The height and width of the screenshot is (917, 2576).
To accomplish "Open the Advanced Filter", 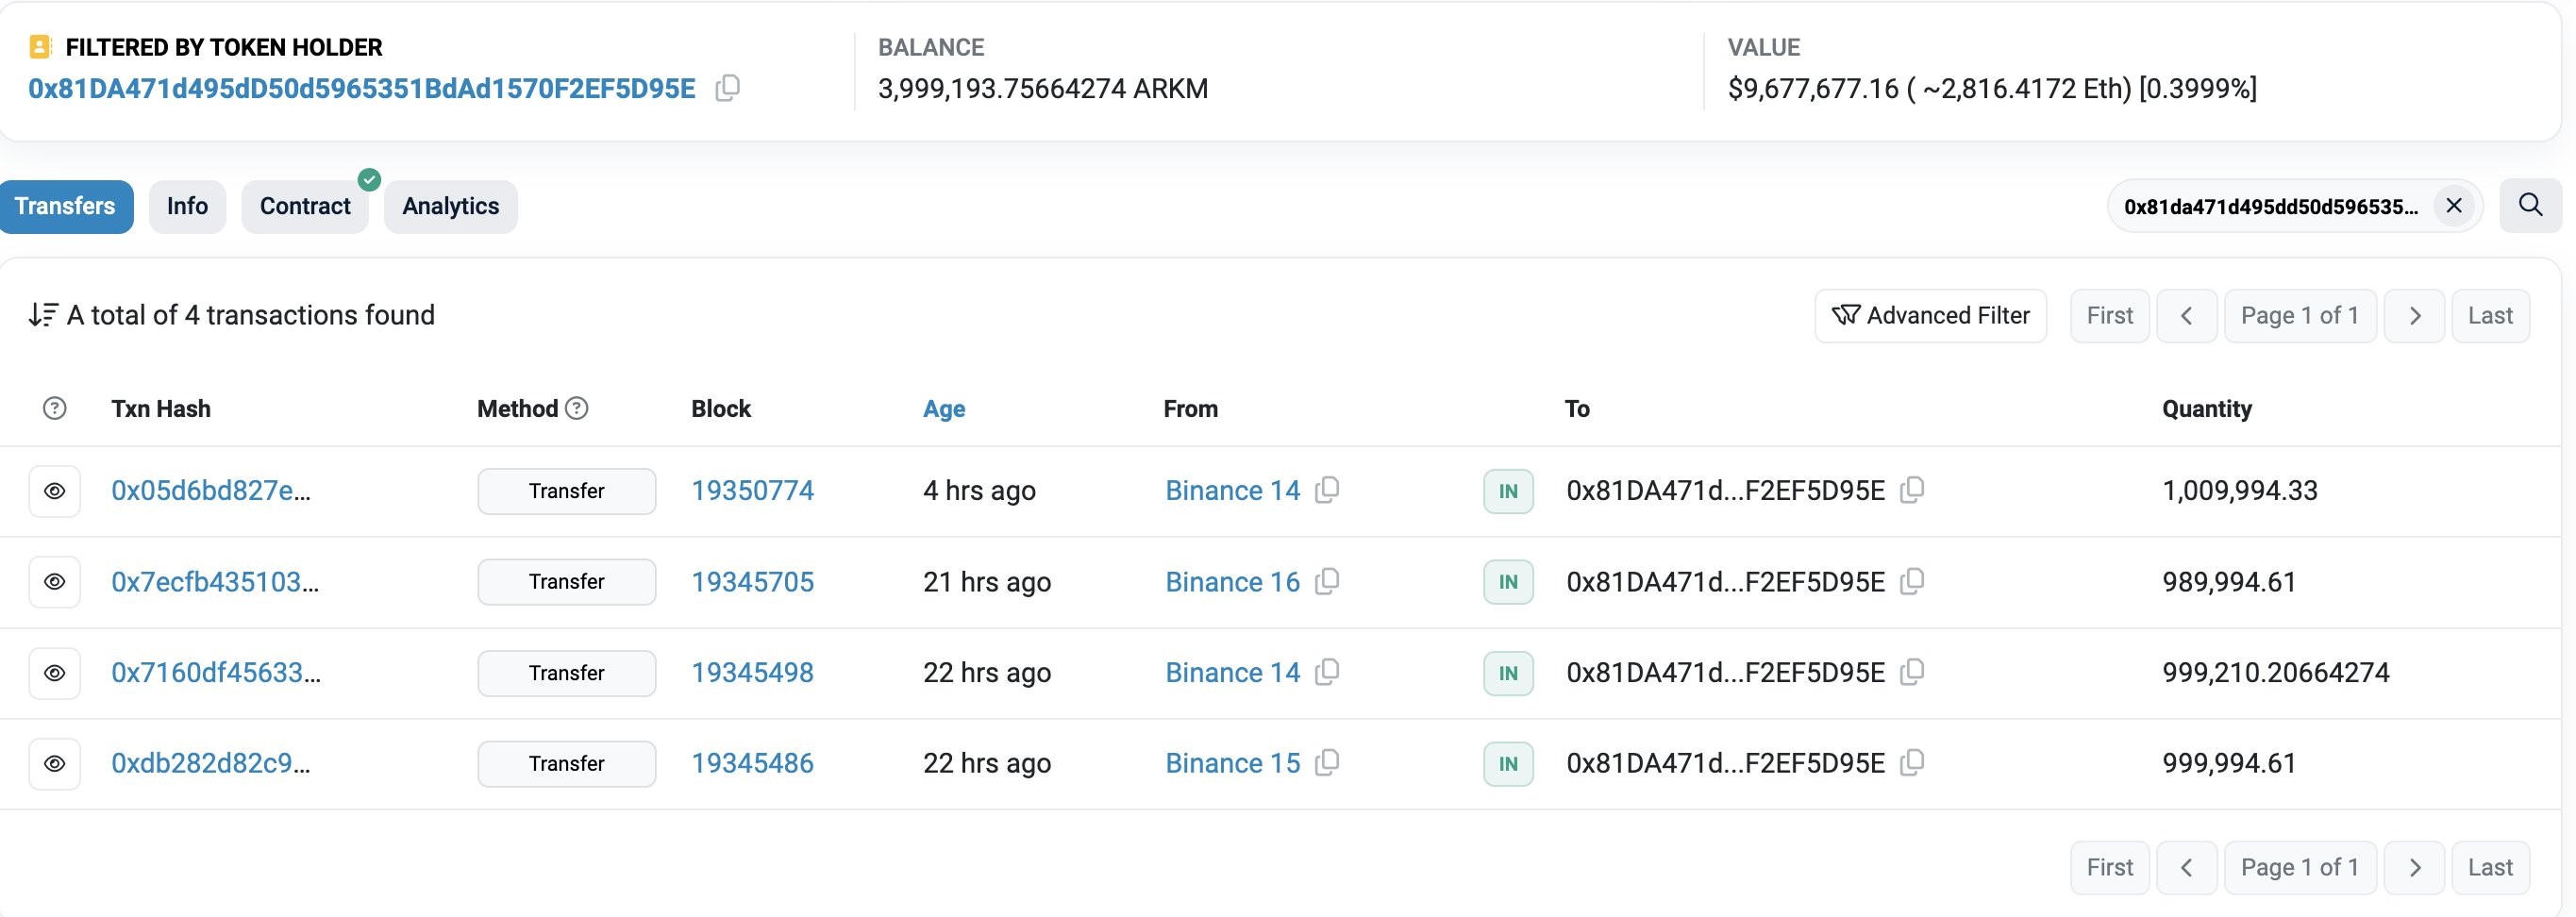I will tap(1930, 316).
